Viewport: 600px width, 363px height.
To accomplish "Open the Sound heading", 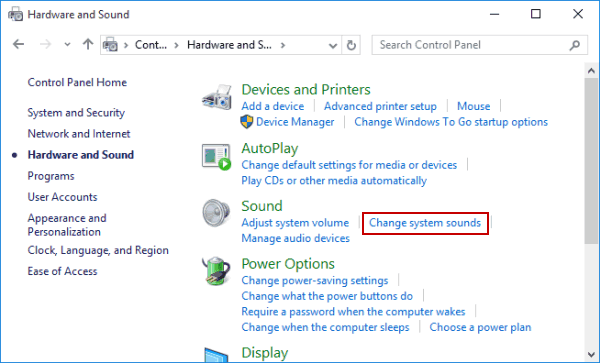I will pos(262,206).
